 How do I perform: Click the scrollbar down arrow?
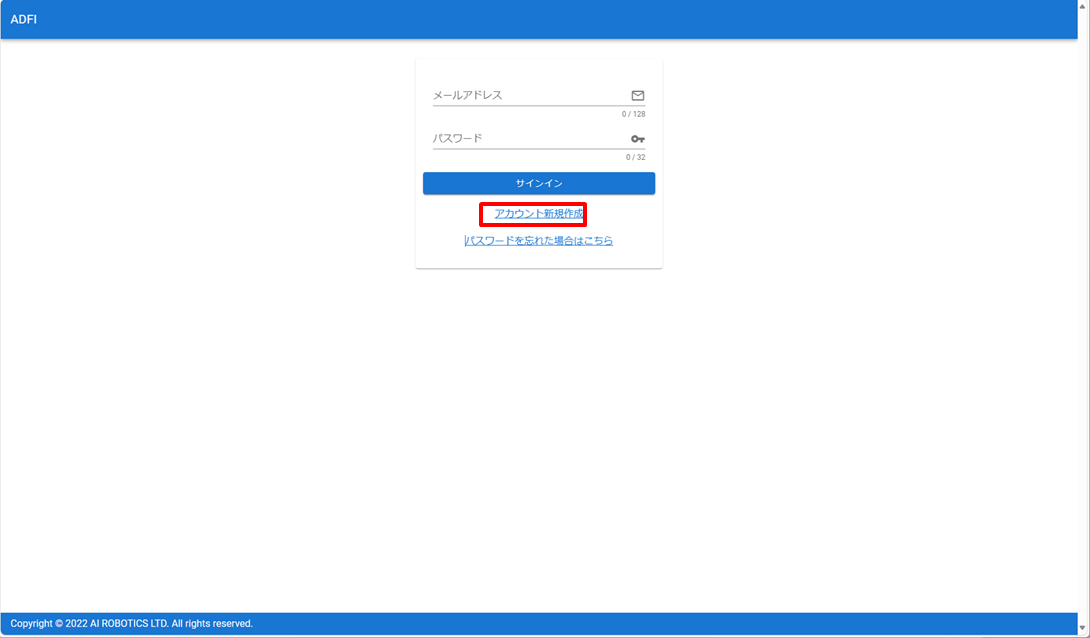[1083, 629]
